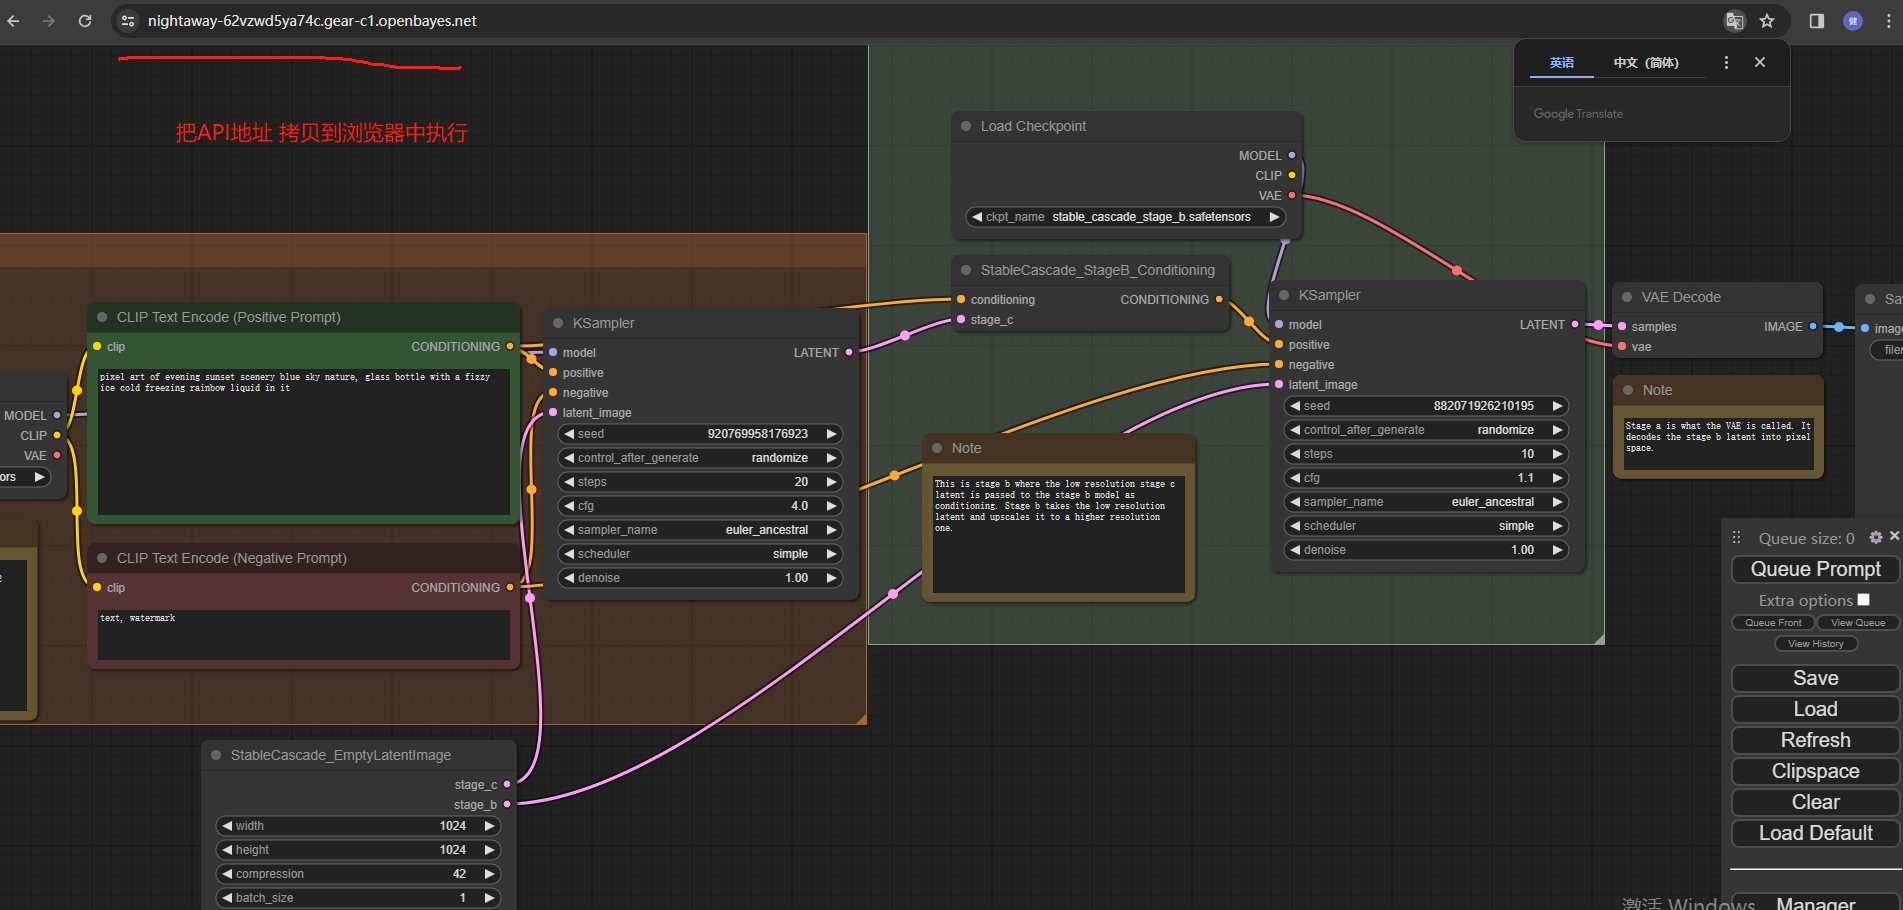Click the Load Default button

(1815, 833)
